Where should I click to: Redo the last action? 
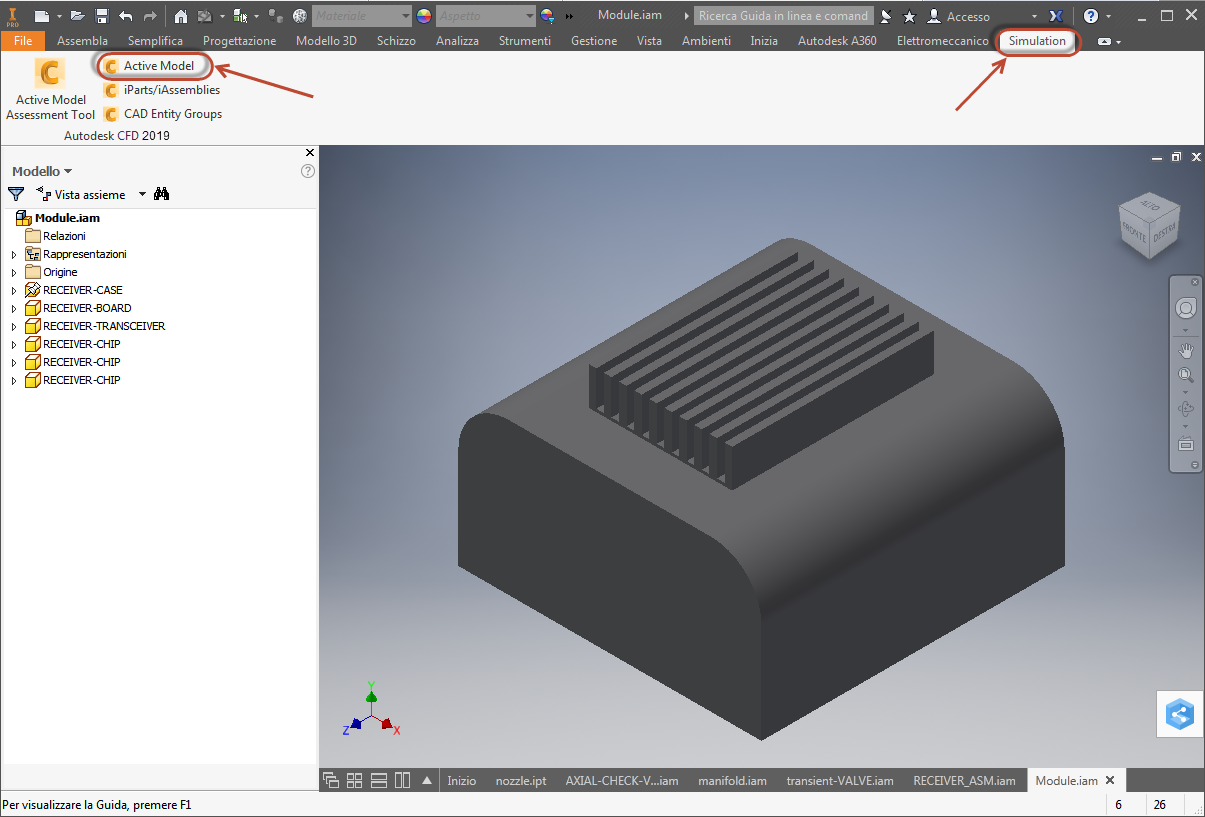[149, 16]
